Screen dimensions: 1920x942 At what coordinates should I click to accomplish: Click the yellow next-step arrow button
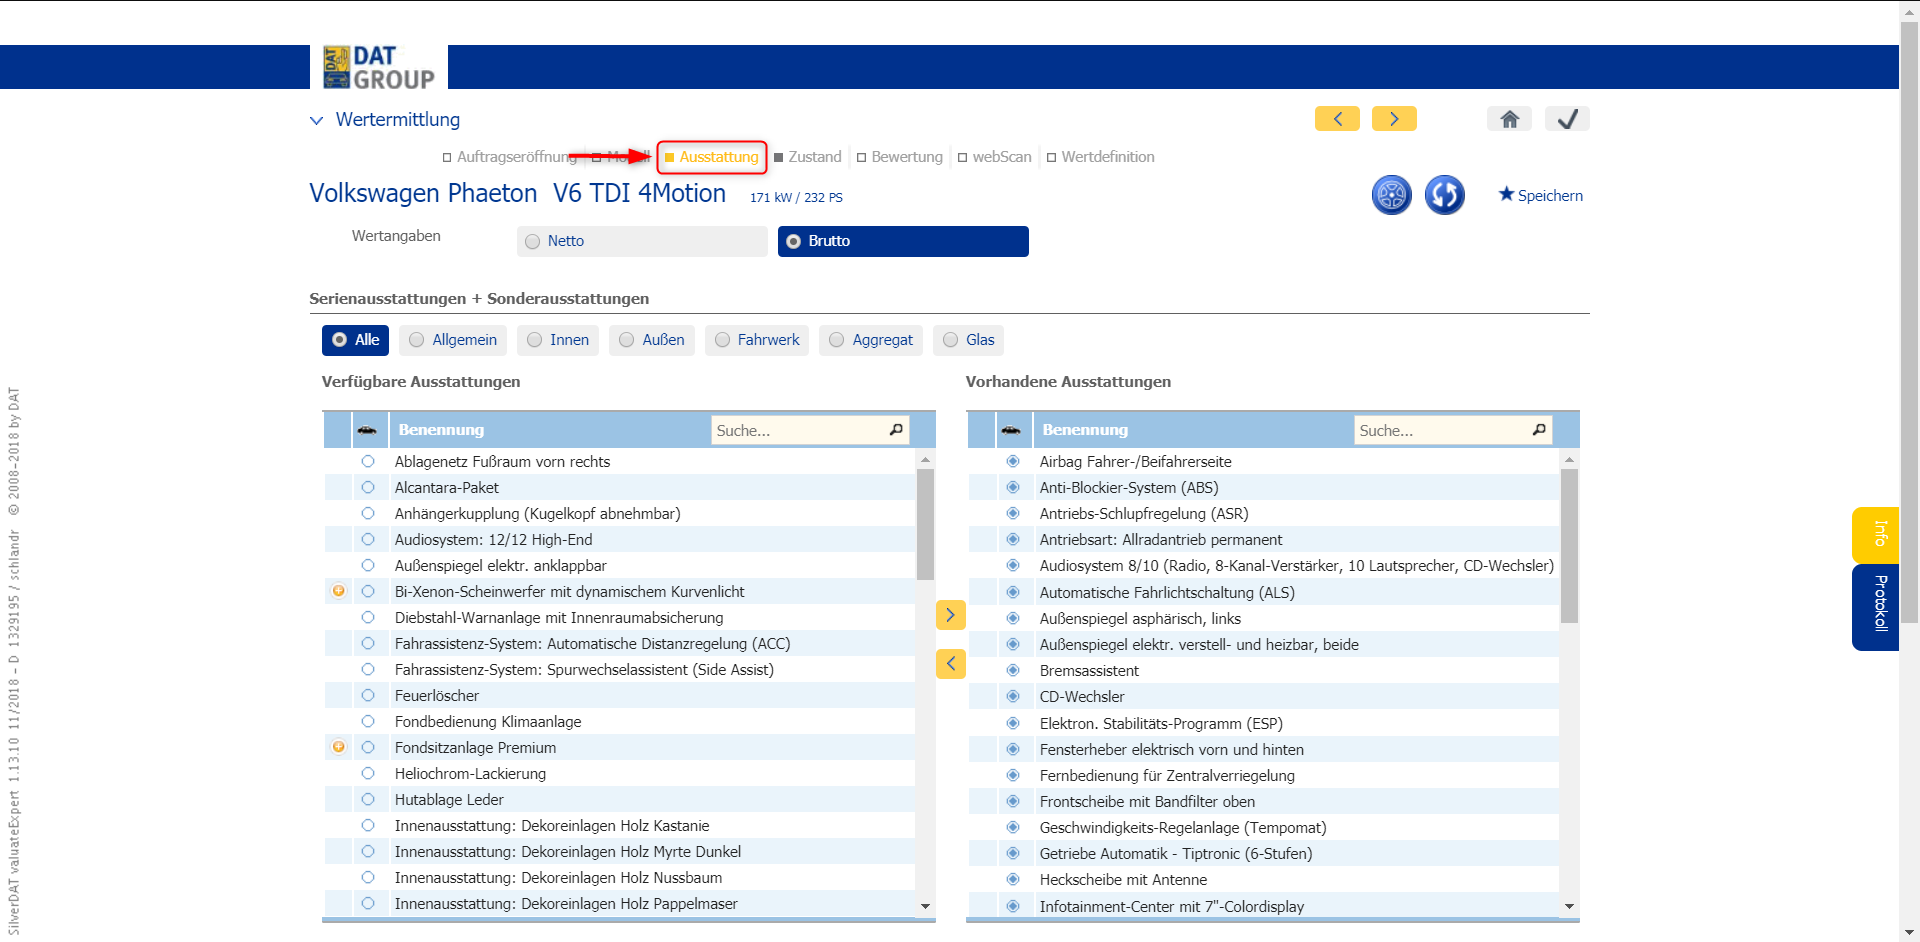[x=1394, y=119]
